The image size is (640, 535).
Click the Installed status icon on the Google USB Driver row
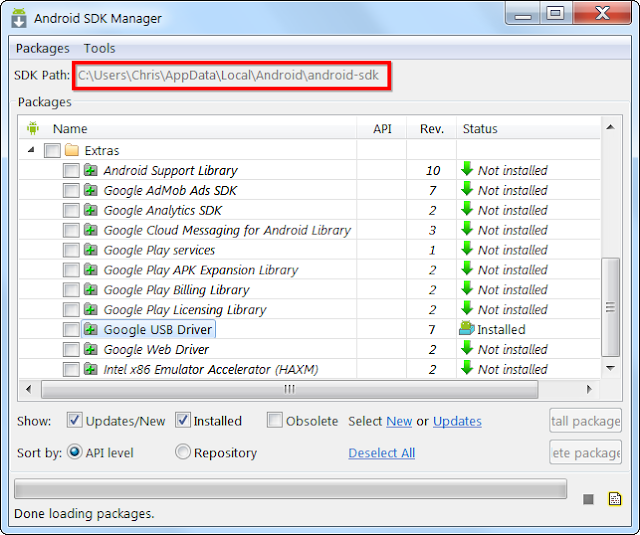tap(467, 328)
